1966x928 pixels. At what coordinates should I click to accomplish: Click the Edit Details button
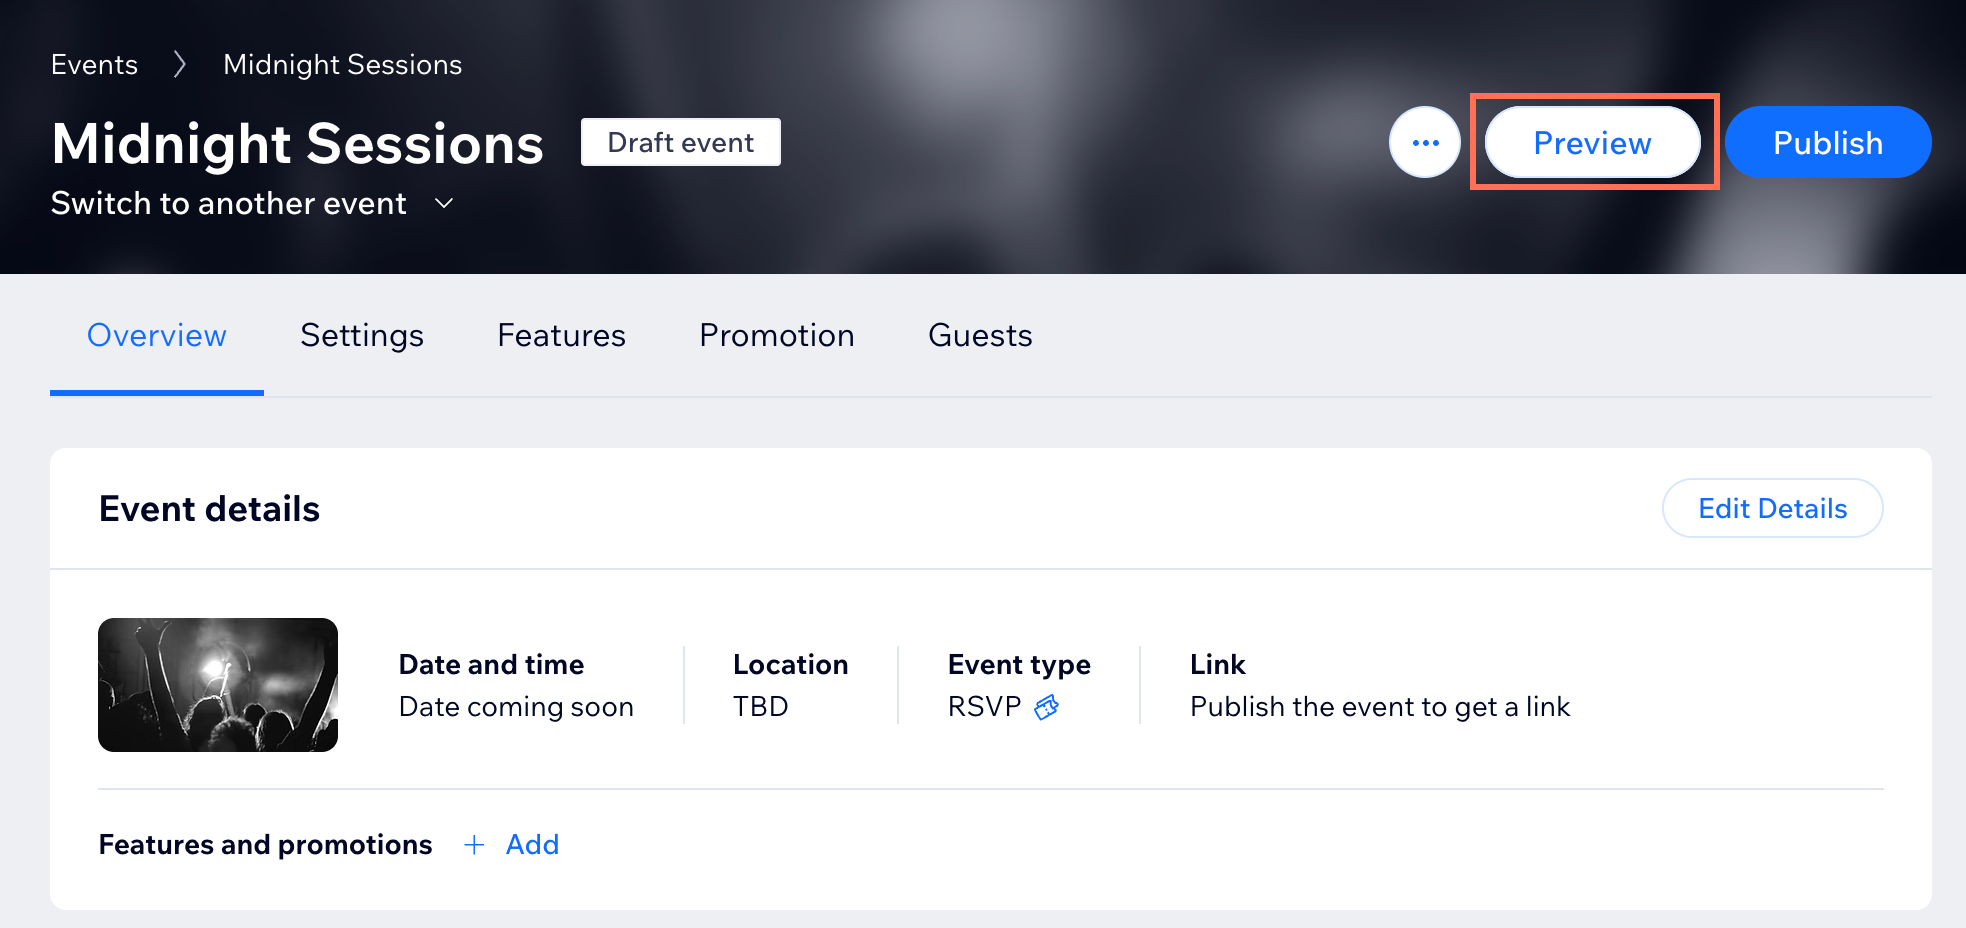[1773, 508]
